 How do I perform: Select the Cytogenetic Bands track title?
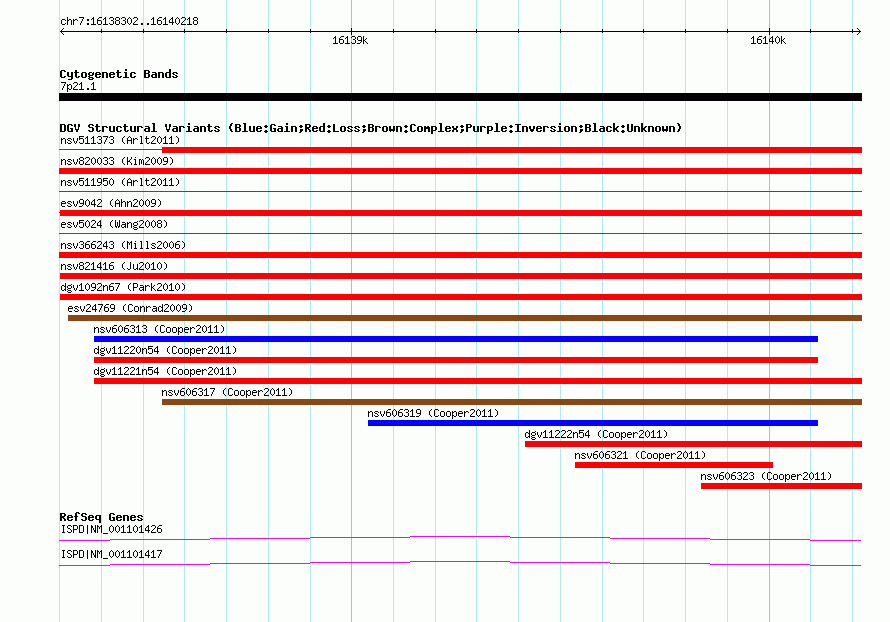[x=119, y=74]
